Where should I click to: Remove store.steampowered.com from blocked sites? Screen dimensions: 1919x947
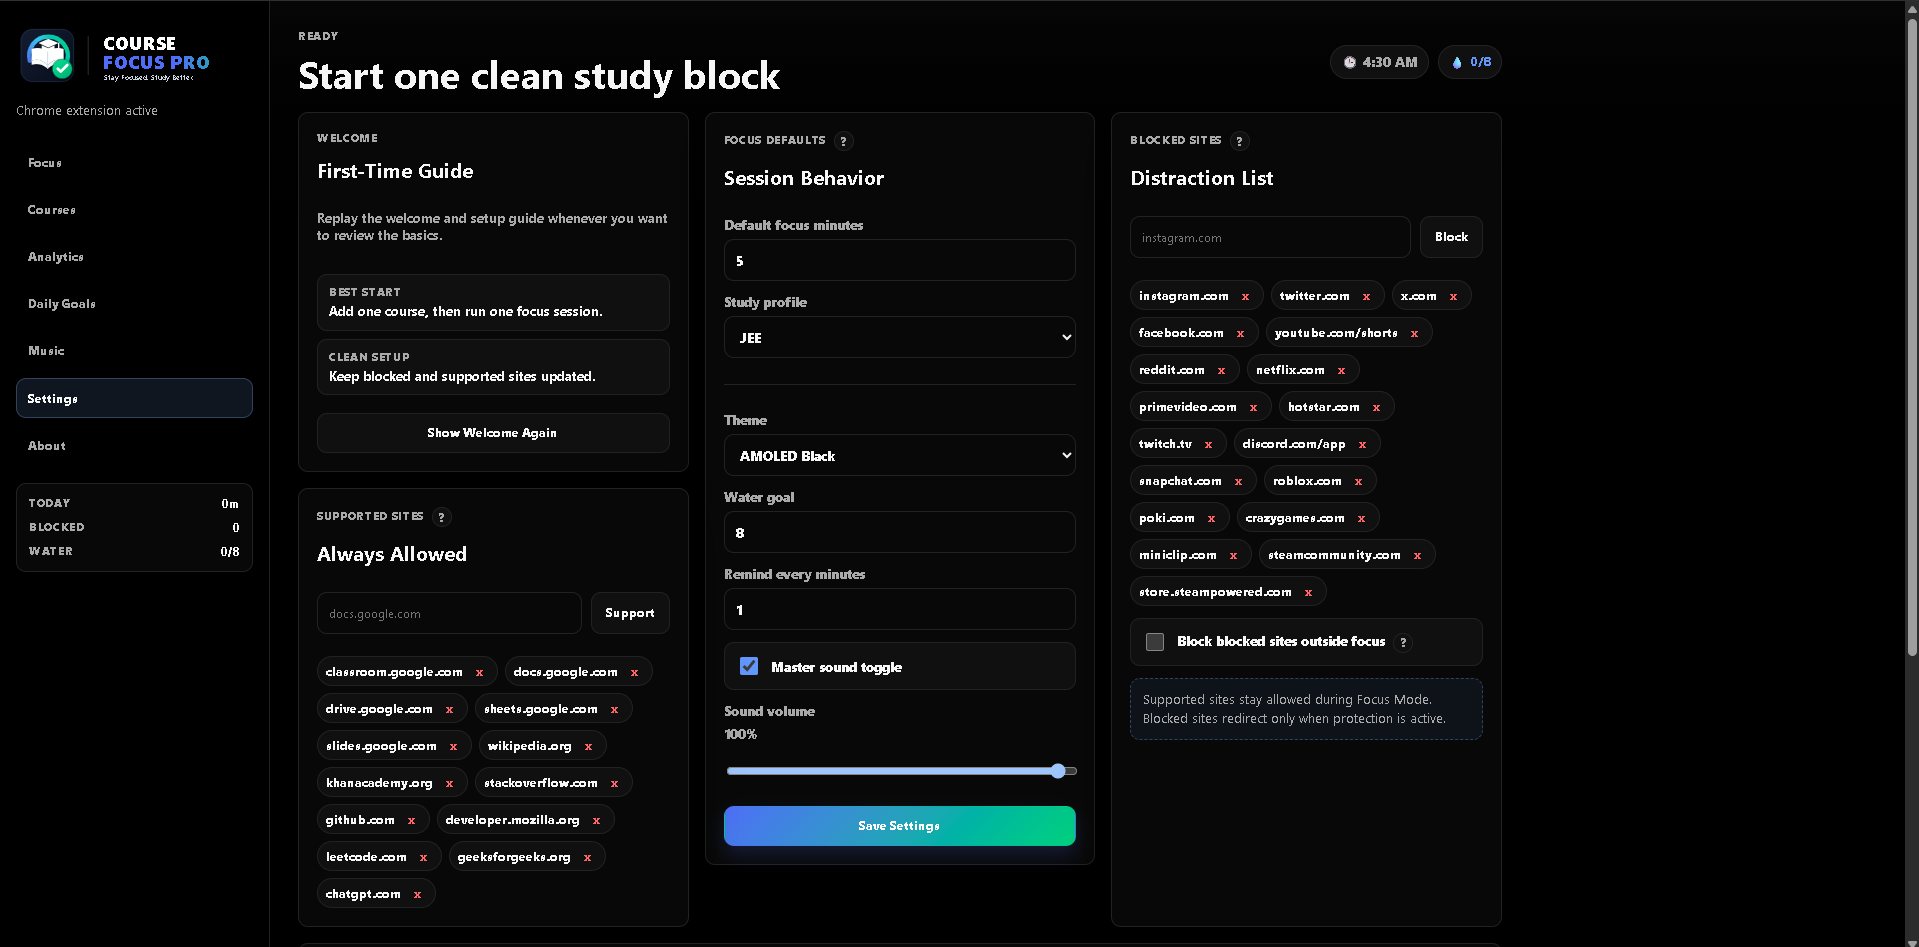click(x=1308, y=593)
